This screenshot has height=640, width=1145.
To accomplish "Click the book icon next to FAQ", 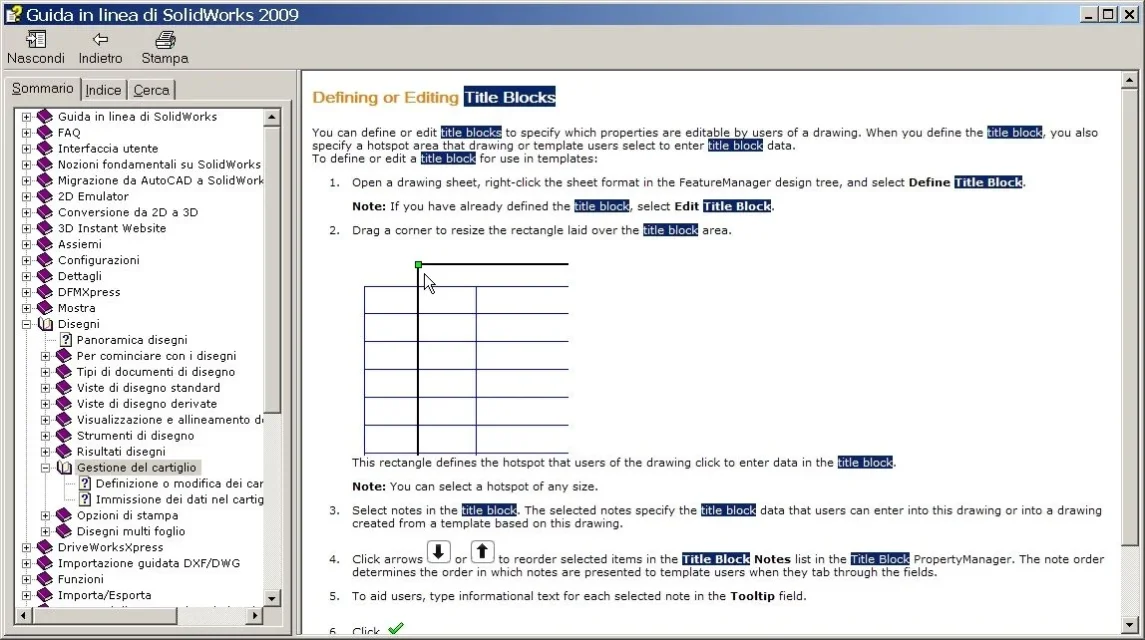I will pos(45,132).
